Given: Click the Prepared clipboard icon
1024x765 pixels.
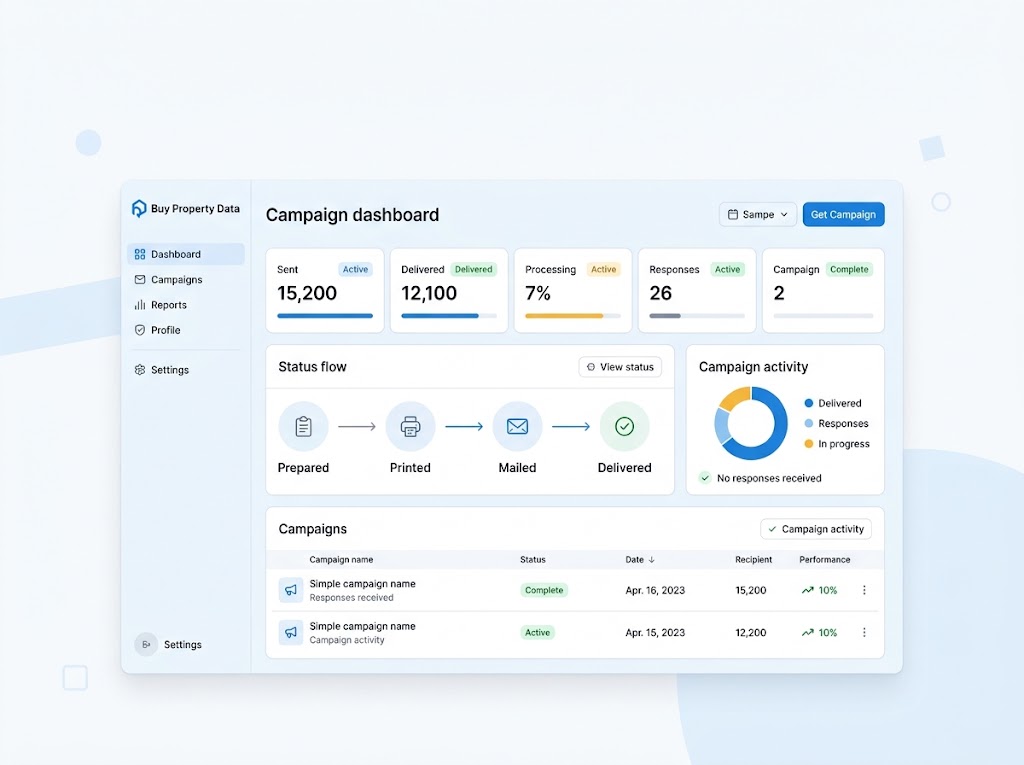Looking at the screenshot, I should (x=303, y=427).
